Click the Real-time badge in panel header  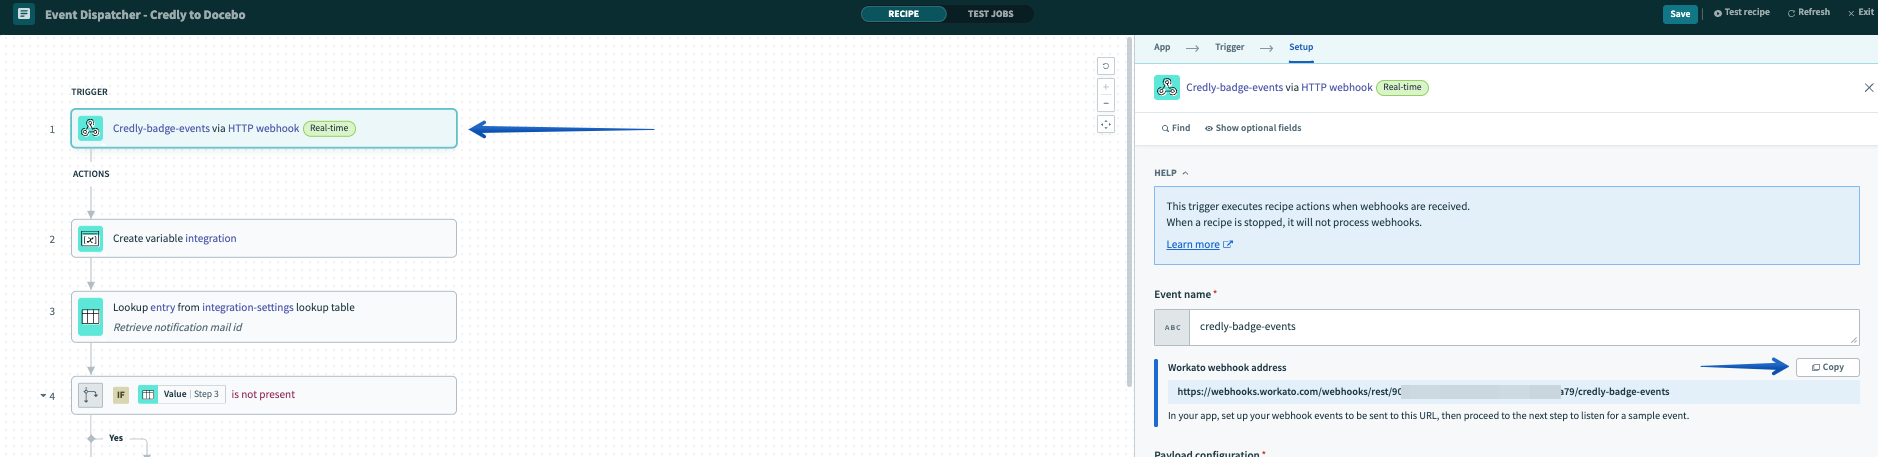pyautogui.click(x=1402, y=87)
